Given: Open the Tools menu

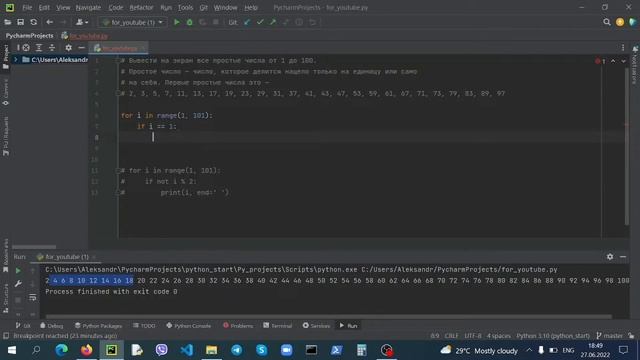Looking at the screenshot, I should click(x=185, y=7).
